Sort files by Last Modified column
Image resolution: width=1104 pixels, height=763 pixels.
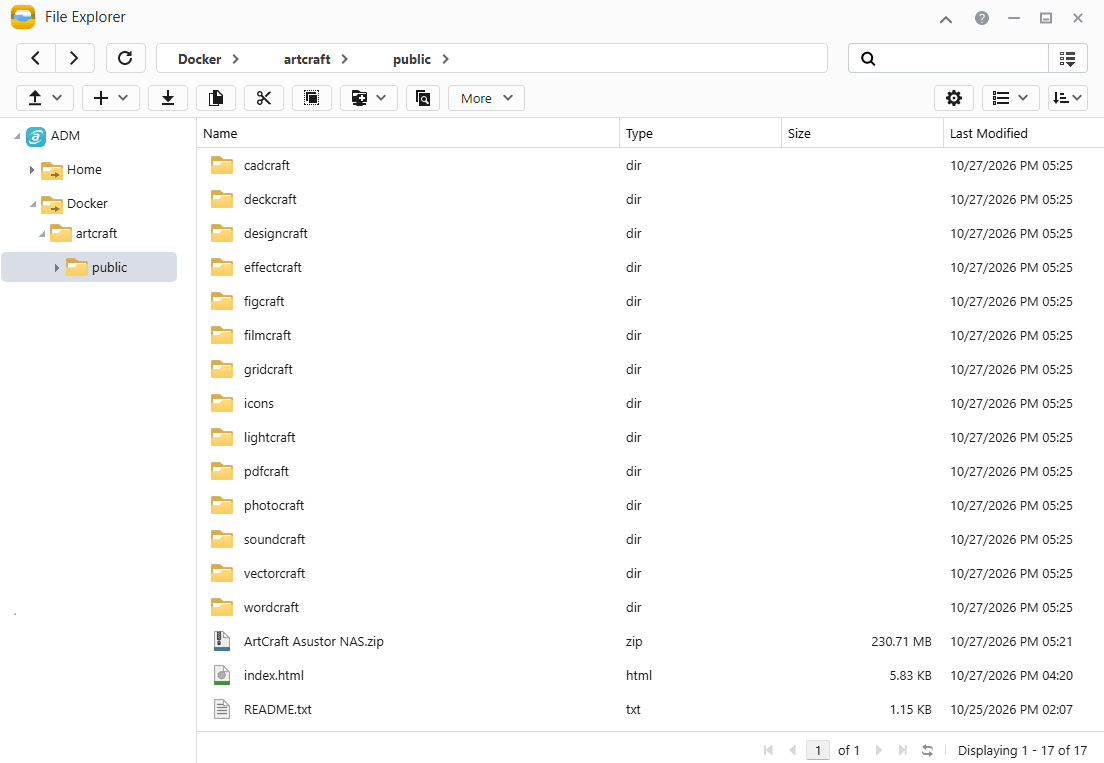coord(1023,133)
